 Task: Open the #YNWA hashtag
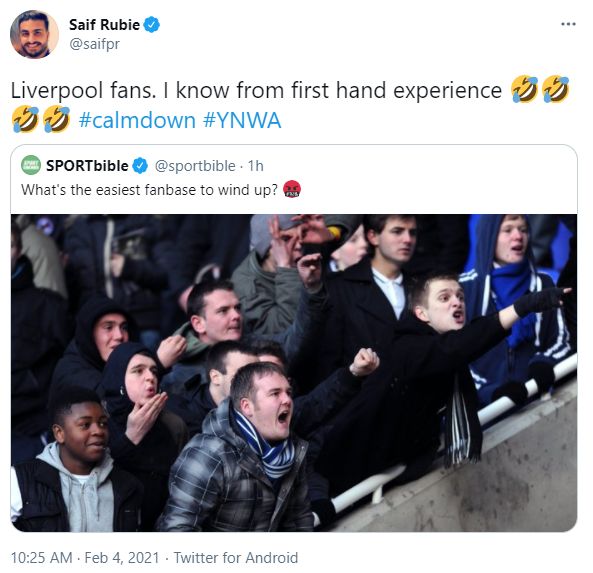tap(242, 120)
